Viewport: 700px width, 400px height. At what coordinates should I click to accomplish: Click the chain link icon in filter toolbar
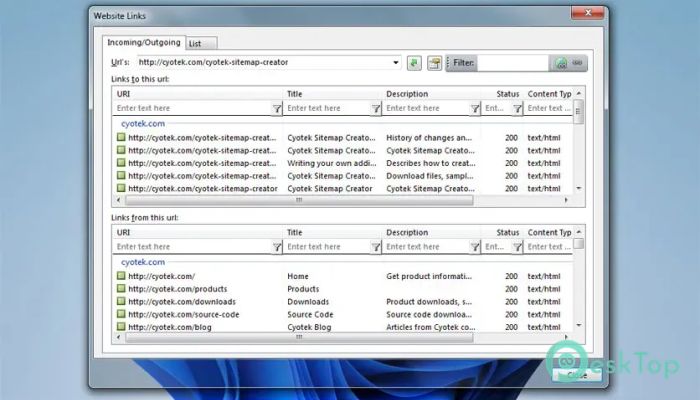(577, 63)
